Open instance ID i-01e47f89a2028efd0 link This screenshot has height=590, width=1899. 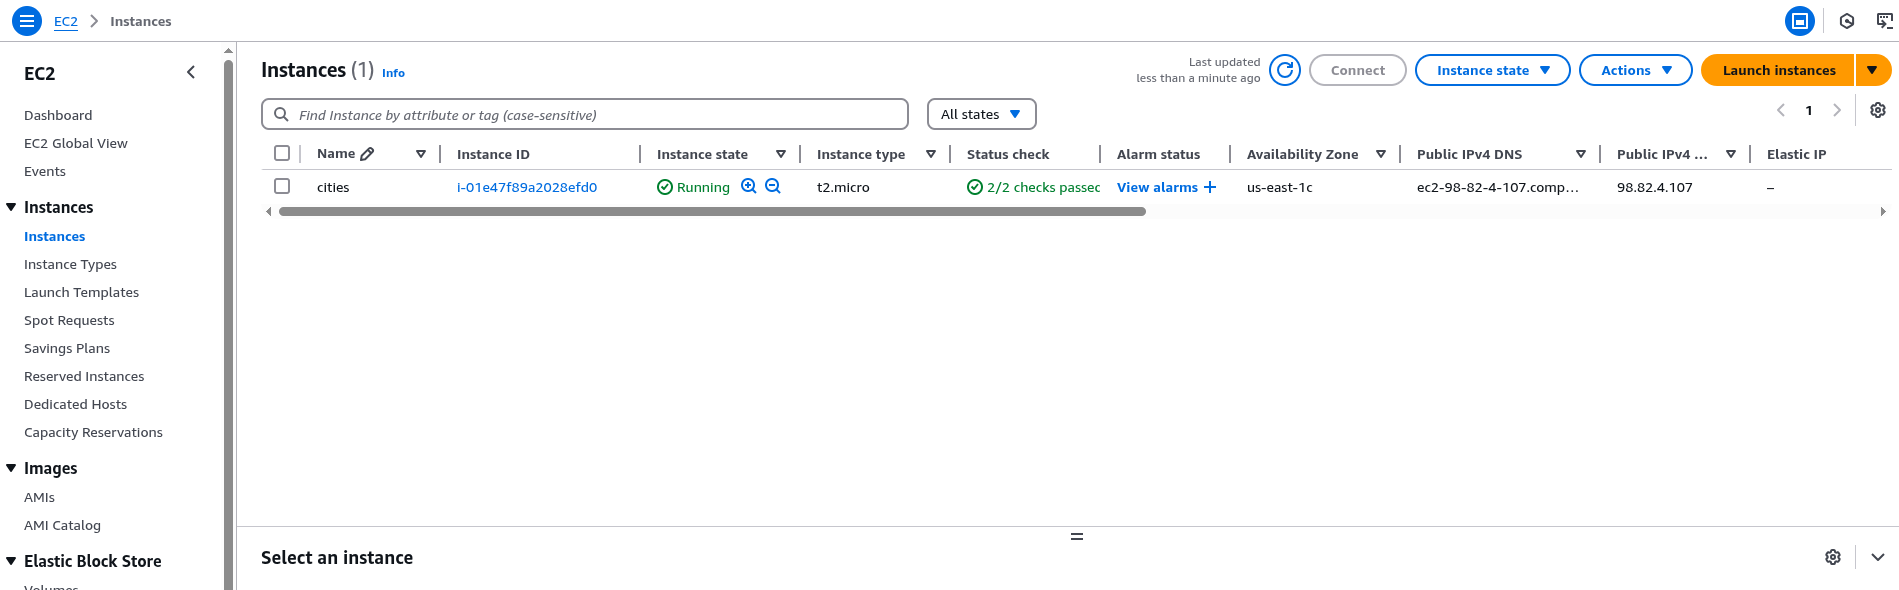pos(526,187)
